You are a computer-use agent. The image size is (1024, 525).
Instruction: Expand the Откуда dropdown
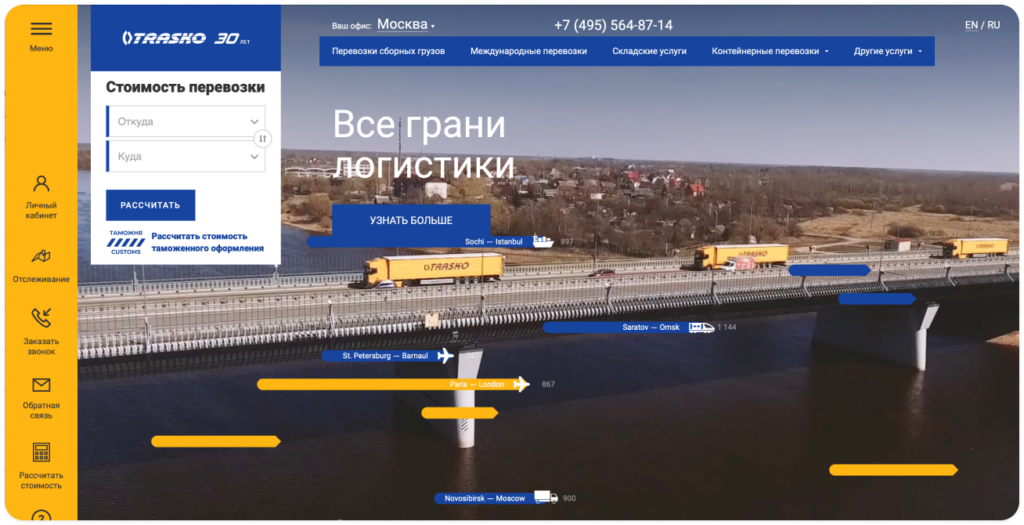point(186,121)
